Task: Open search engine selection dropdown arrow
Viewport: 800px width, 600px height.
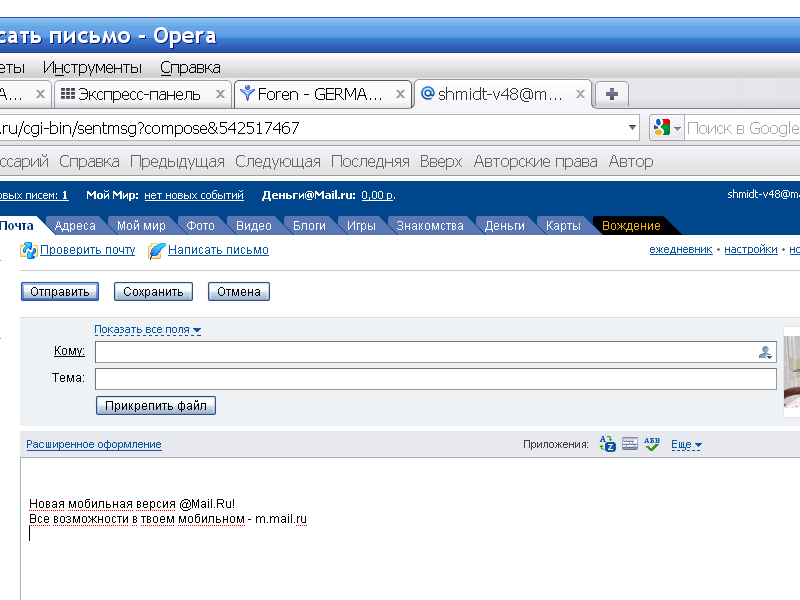Action: pos(677,129)
